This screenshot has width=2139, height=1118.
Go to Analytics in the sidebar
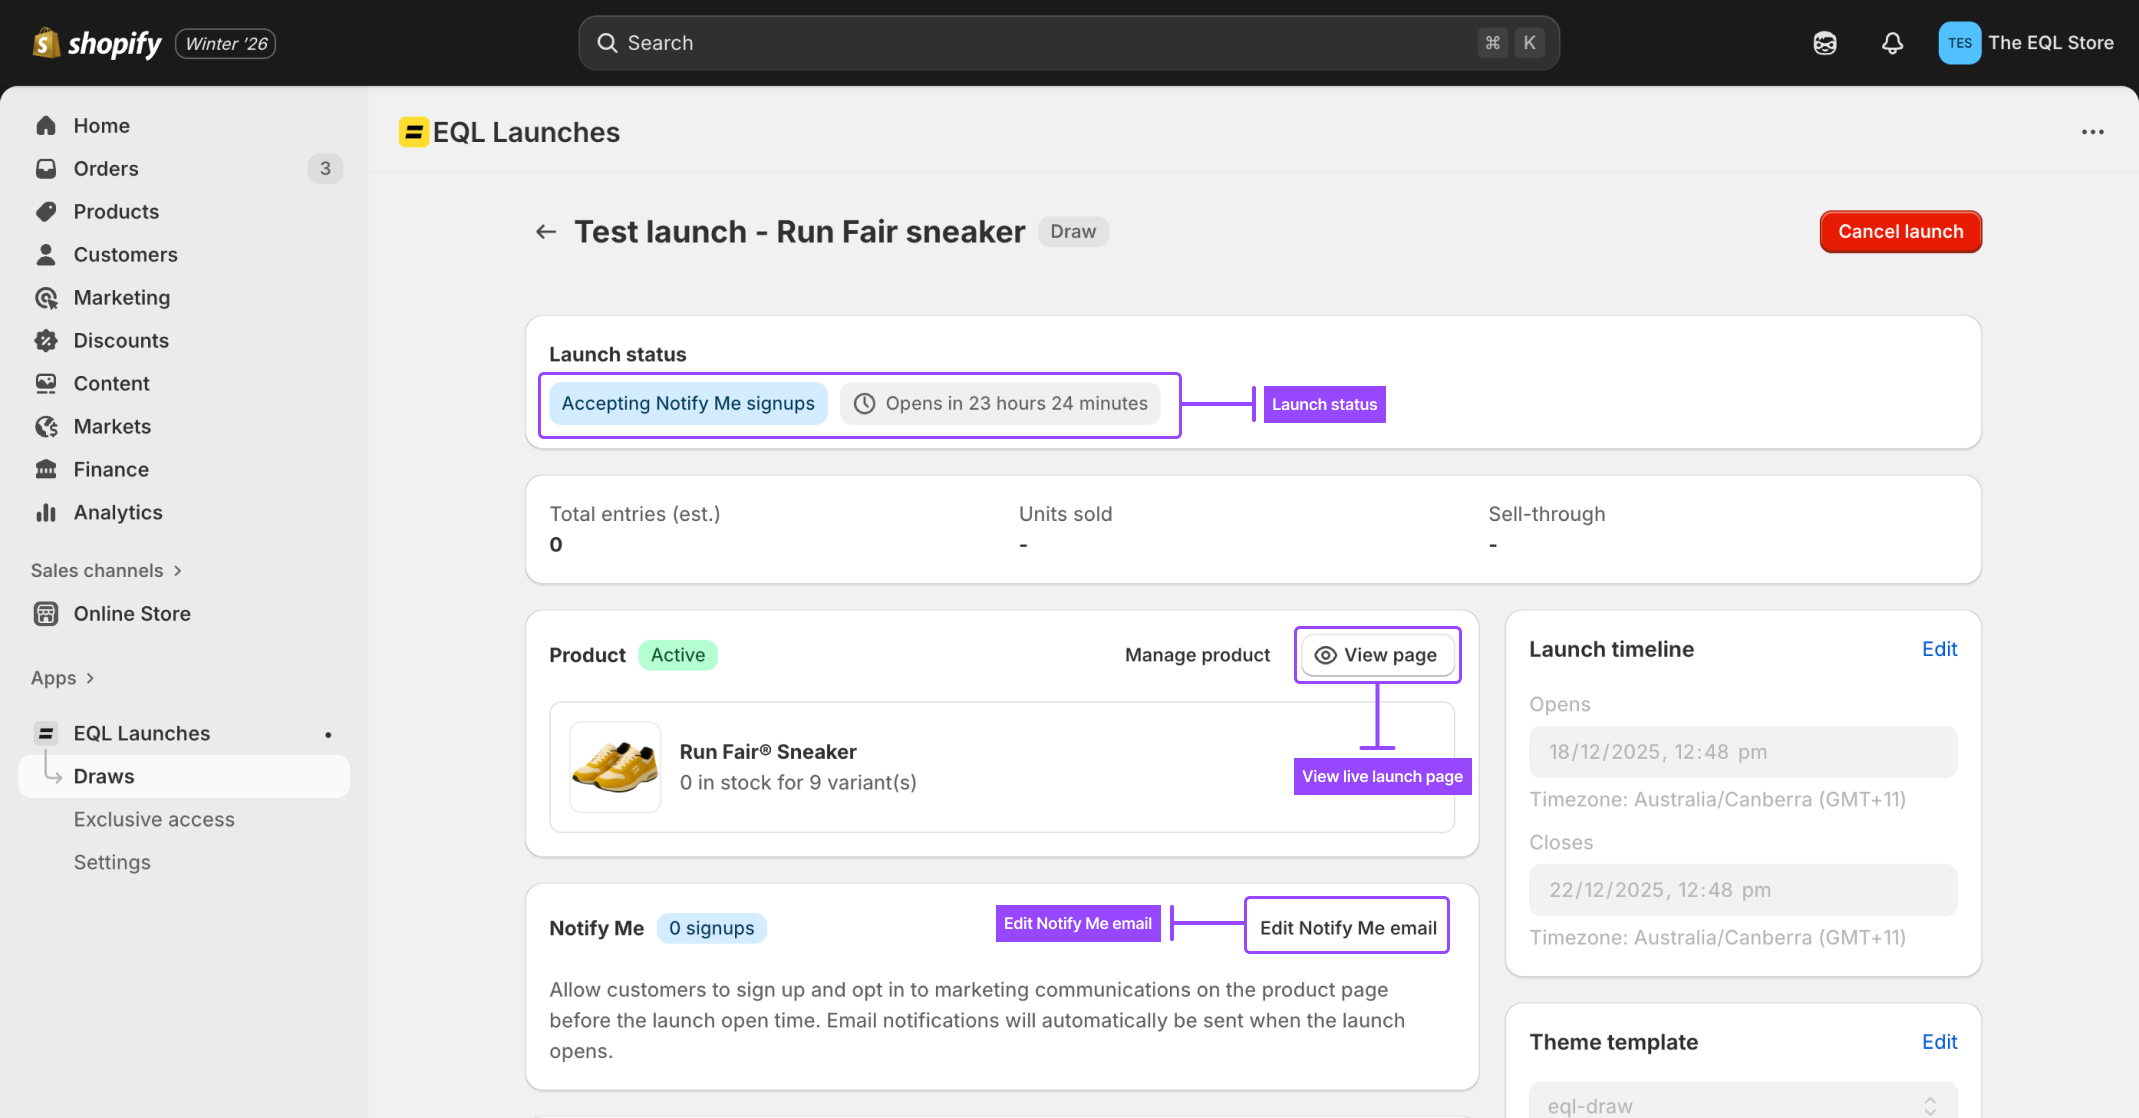click(x=118, y=512)
